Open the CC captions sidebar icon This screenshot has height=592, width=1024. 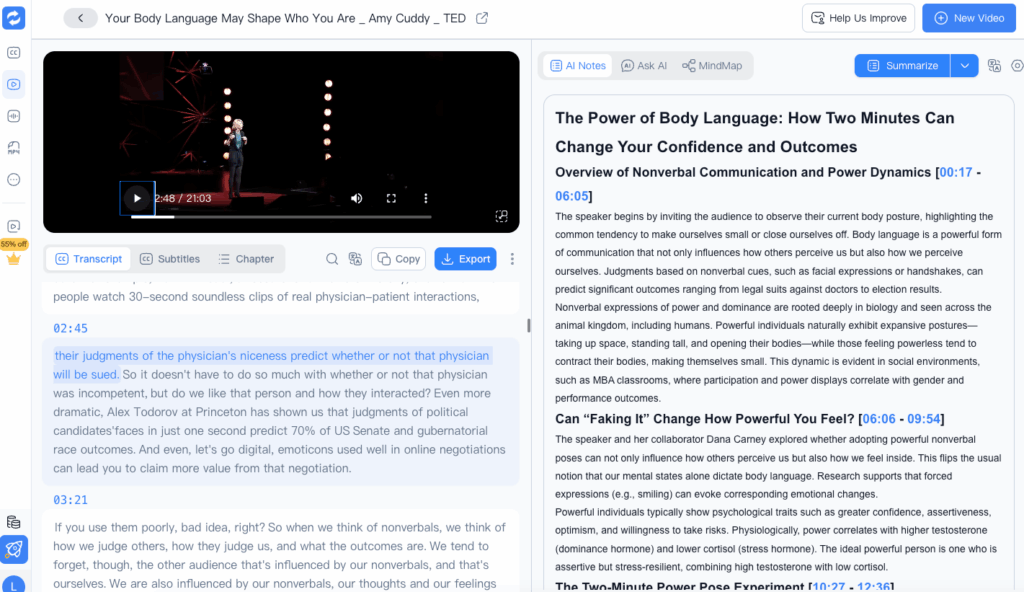point(14,52)
